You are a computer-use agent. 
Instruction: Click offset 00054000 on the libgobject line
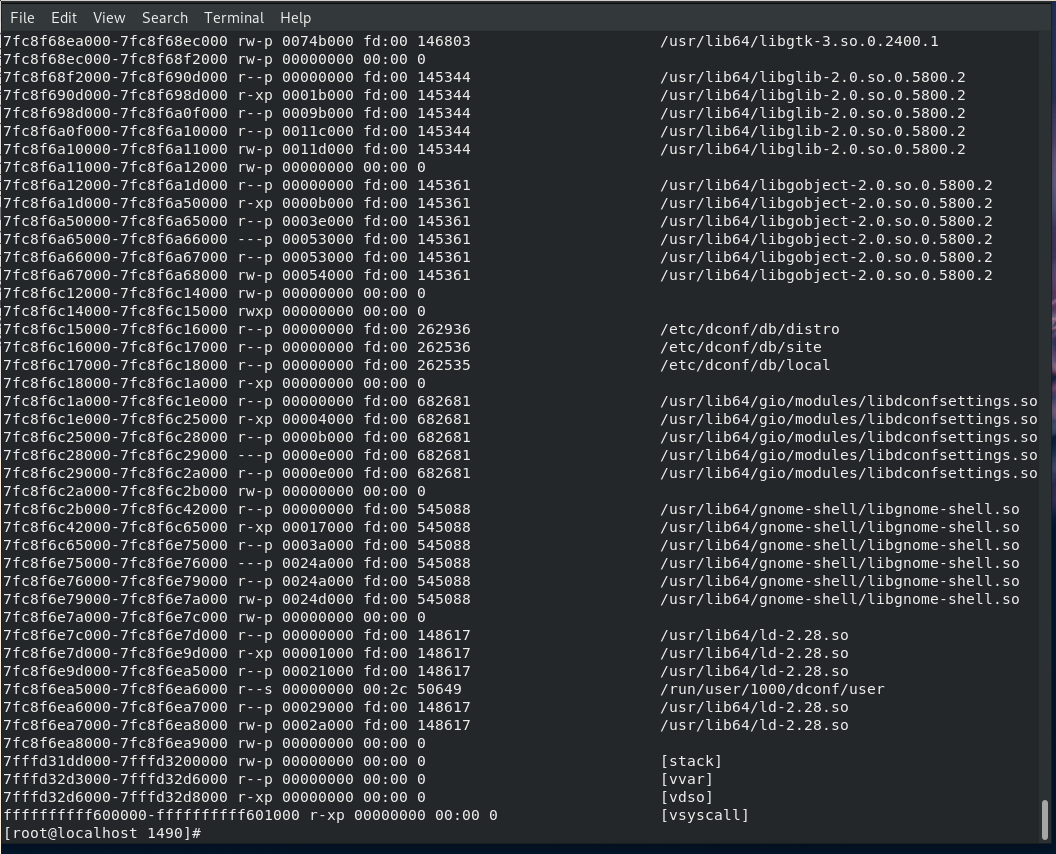coord(318,275)
